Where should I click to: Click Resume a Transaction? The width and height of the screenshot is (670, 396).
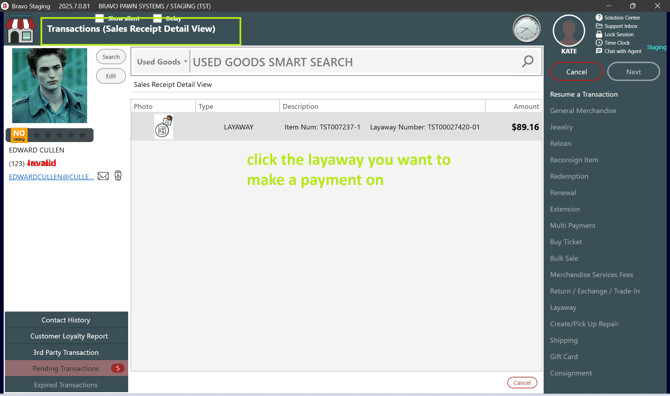coord(584,94)
